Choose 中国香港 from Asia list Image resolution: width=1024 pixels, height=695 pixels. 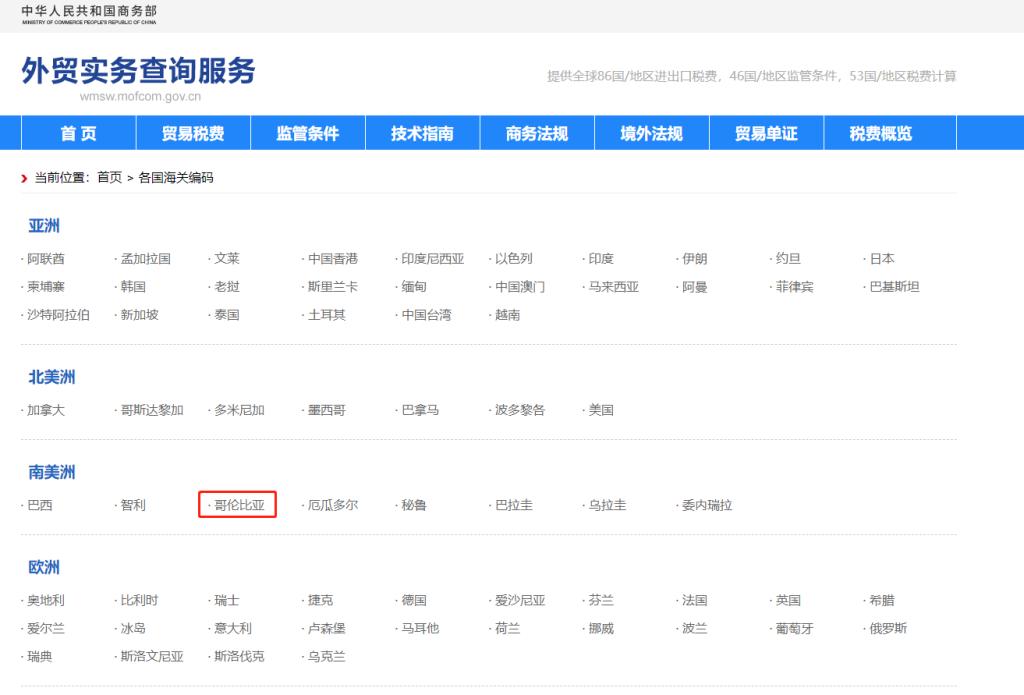click(333, 259)
